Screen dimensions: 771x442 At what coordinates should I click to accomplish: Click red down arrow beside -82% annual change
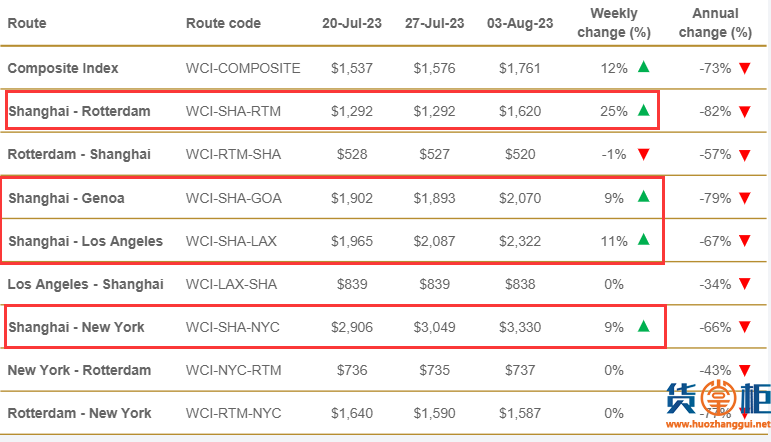pos(744,112)
